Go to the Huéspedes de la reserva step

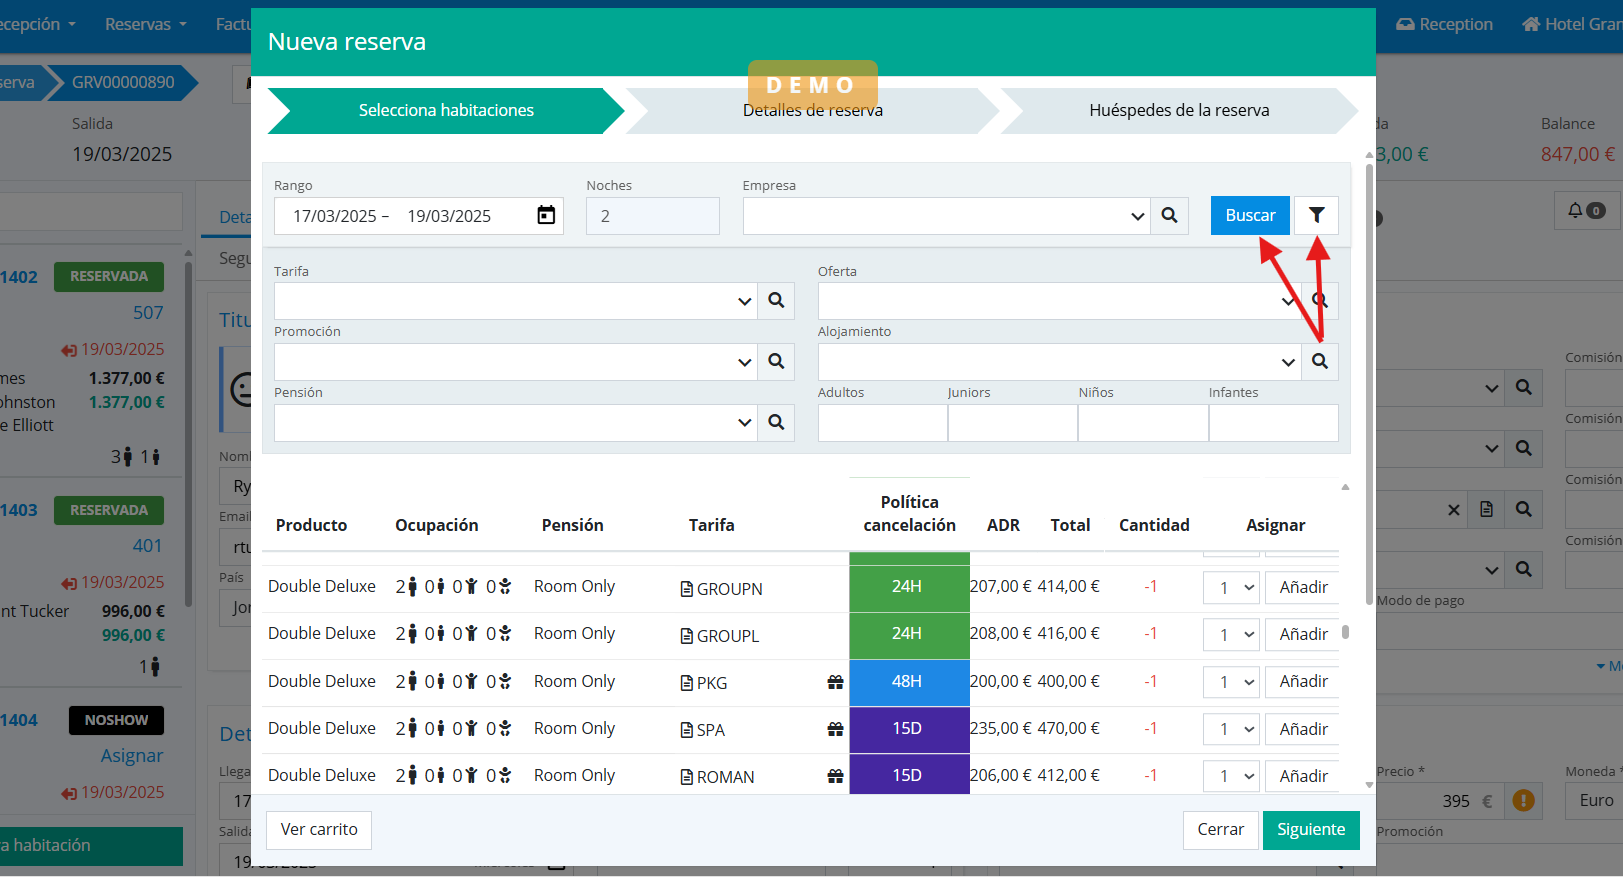pyautogui.click(x=1178, y=110)
